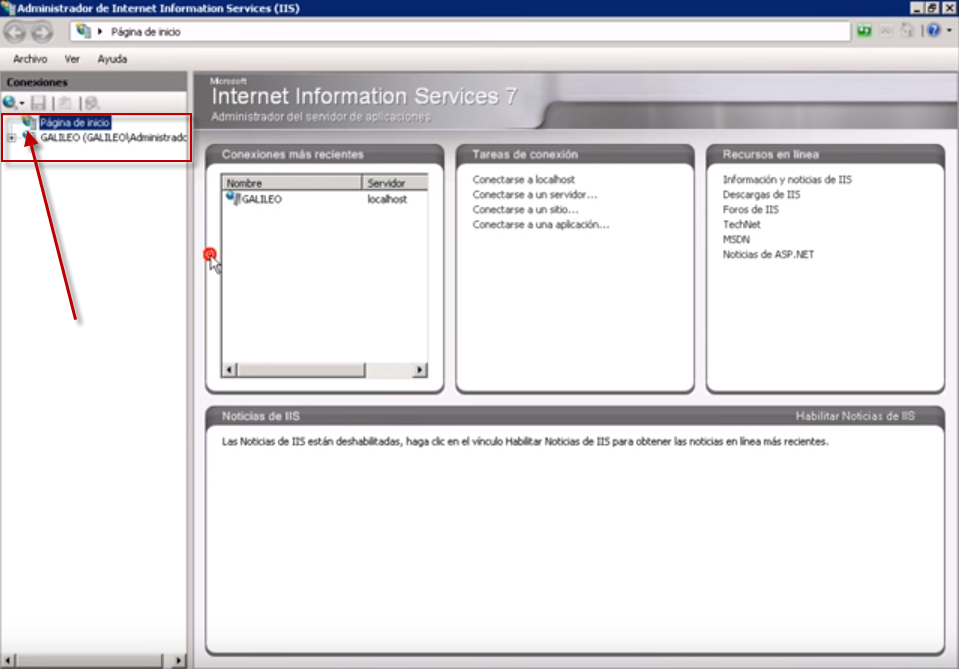Viewport: 959px width, 669px height.
Task: Select Página de inicio tree node
Action: pyautogui.click(x=75, y=123)
